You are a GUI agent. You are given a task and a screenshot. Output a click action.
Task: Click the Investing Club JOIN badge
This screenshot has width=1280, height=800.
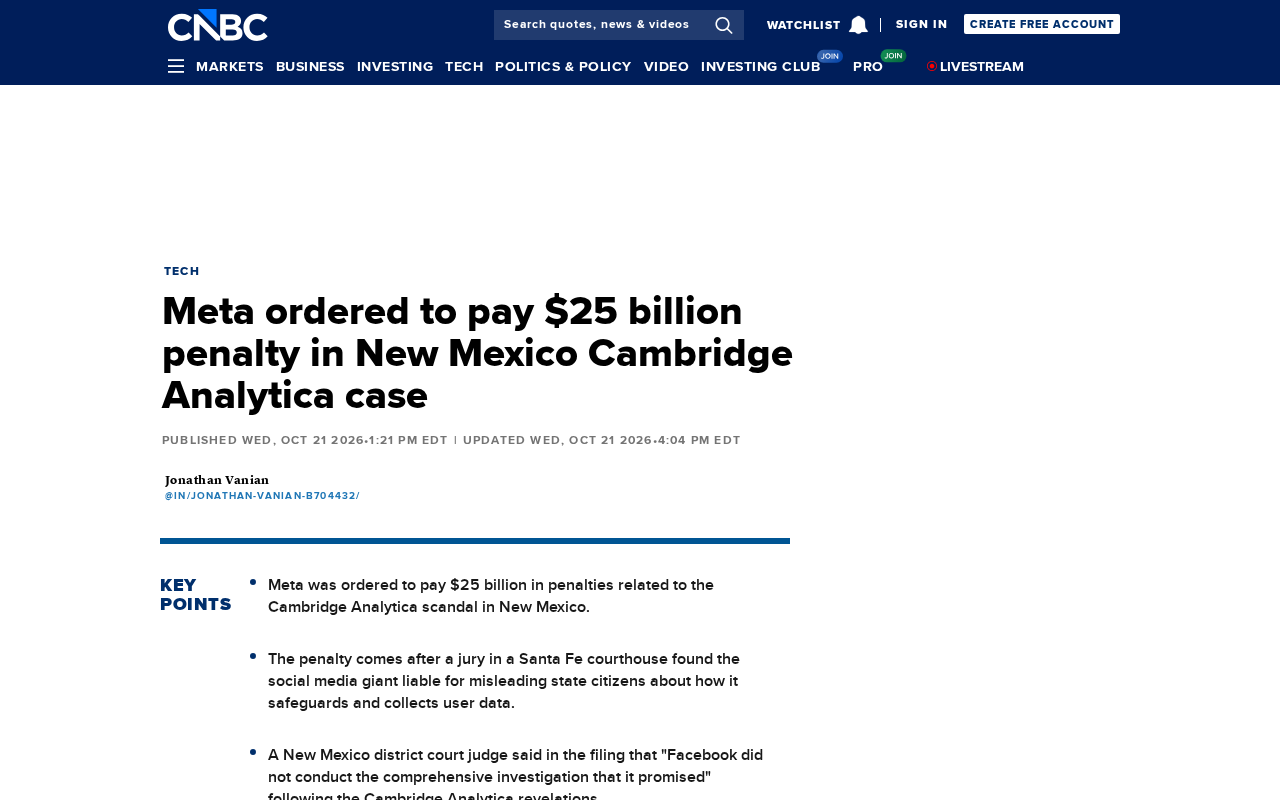(830, 56)
